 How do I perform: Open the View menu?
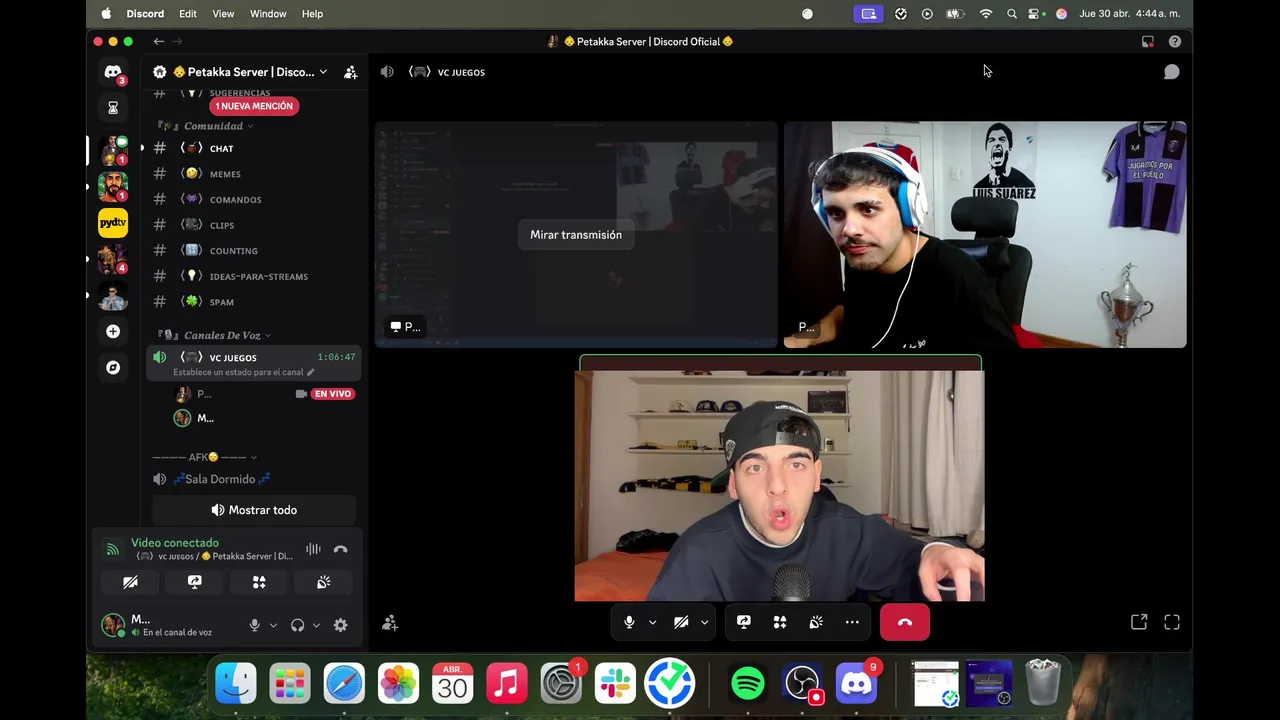[223, 14]
